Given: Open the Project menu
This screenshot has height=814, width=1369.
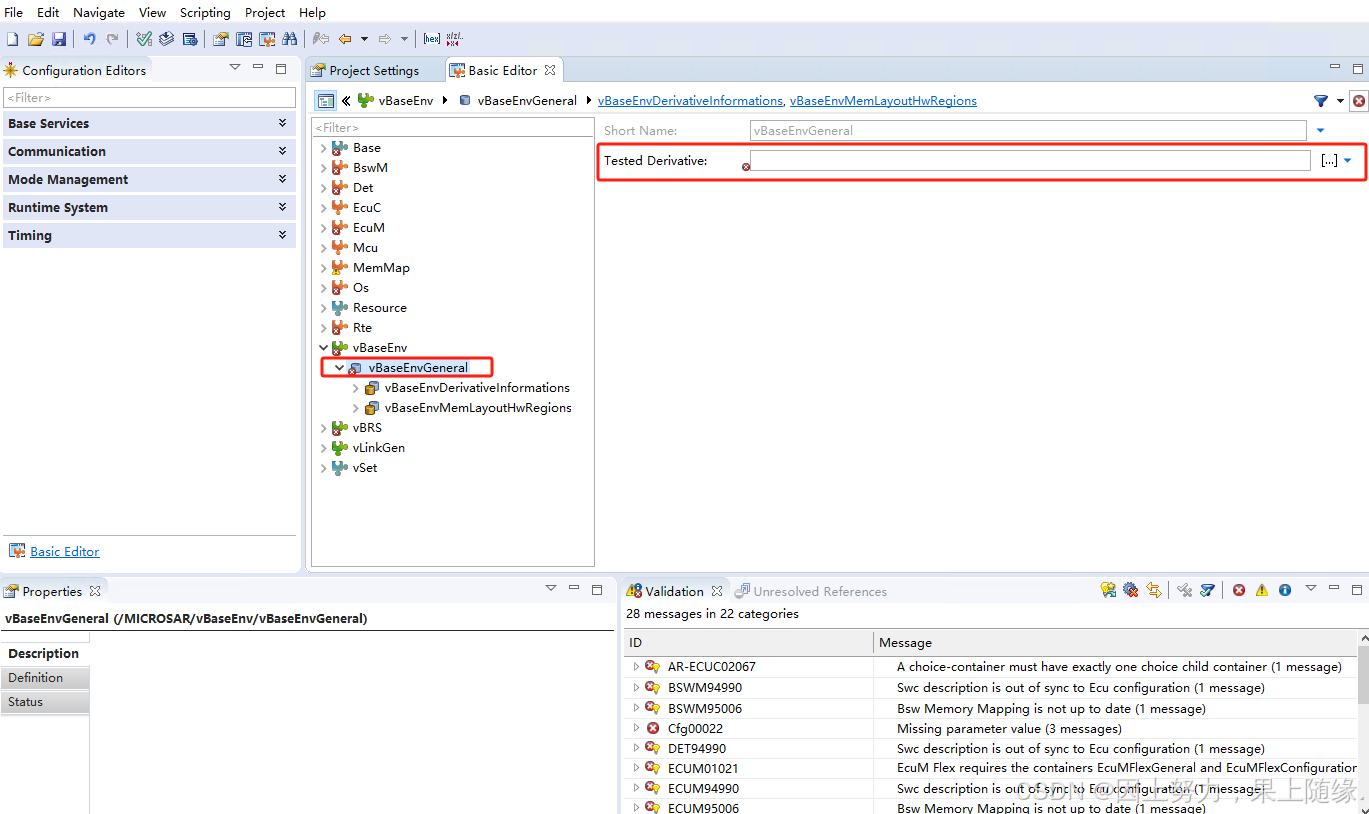Looking at the screenshot, I should tap(265, 12).
